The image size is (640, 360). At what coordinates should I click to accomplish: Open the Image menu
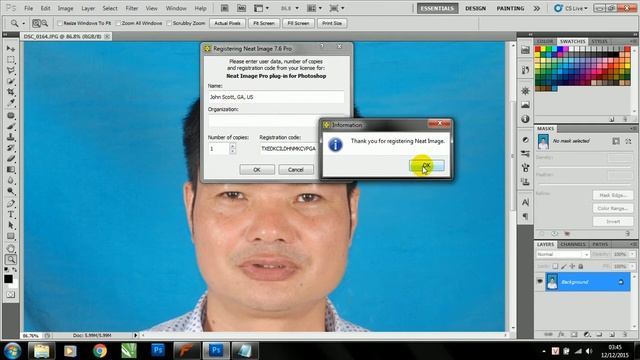coord(65,8)
